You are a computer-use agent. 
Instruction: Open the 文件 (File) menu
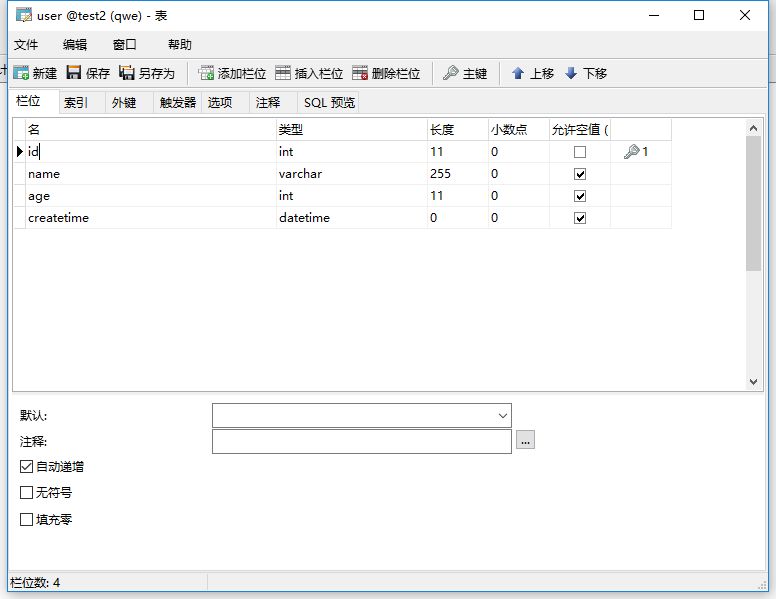click(26, 45)
